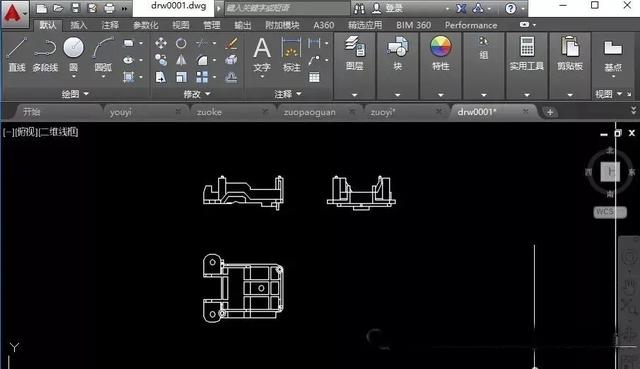Click the Base point (基点) view button
This screenshot has height=369, width=640.
pos(613,56)
